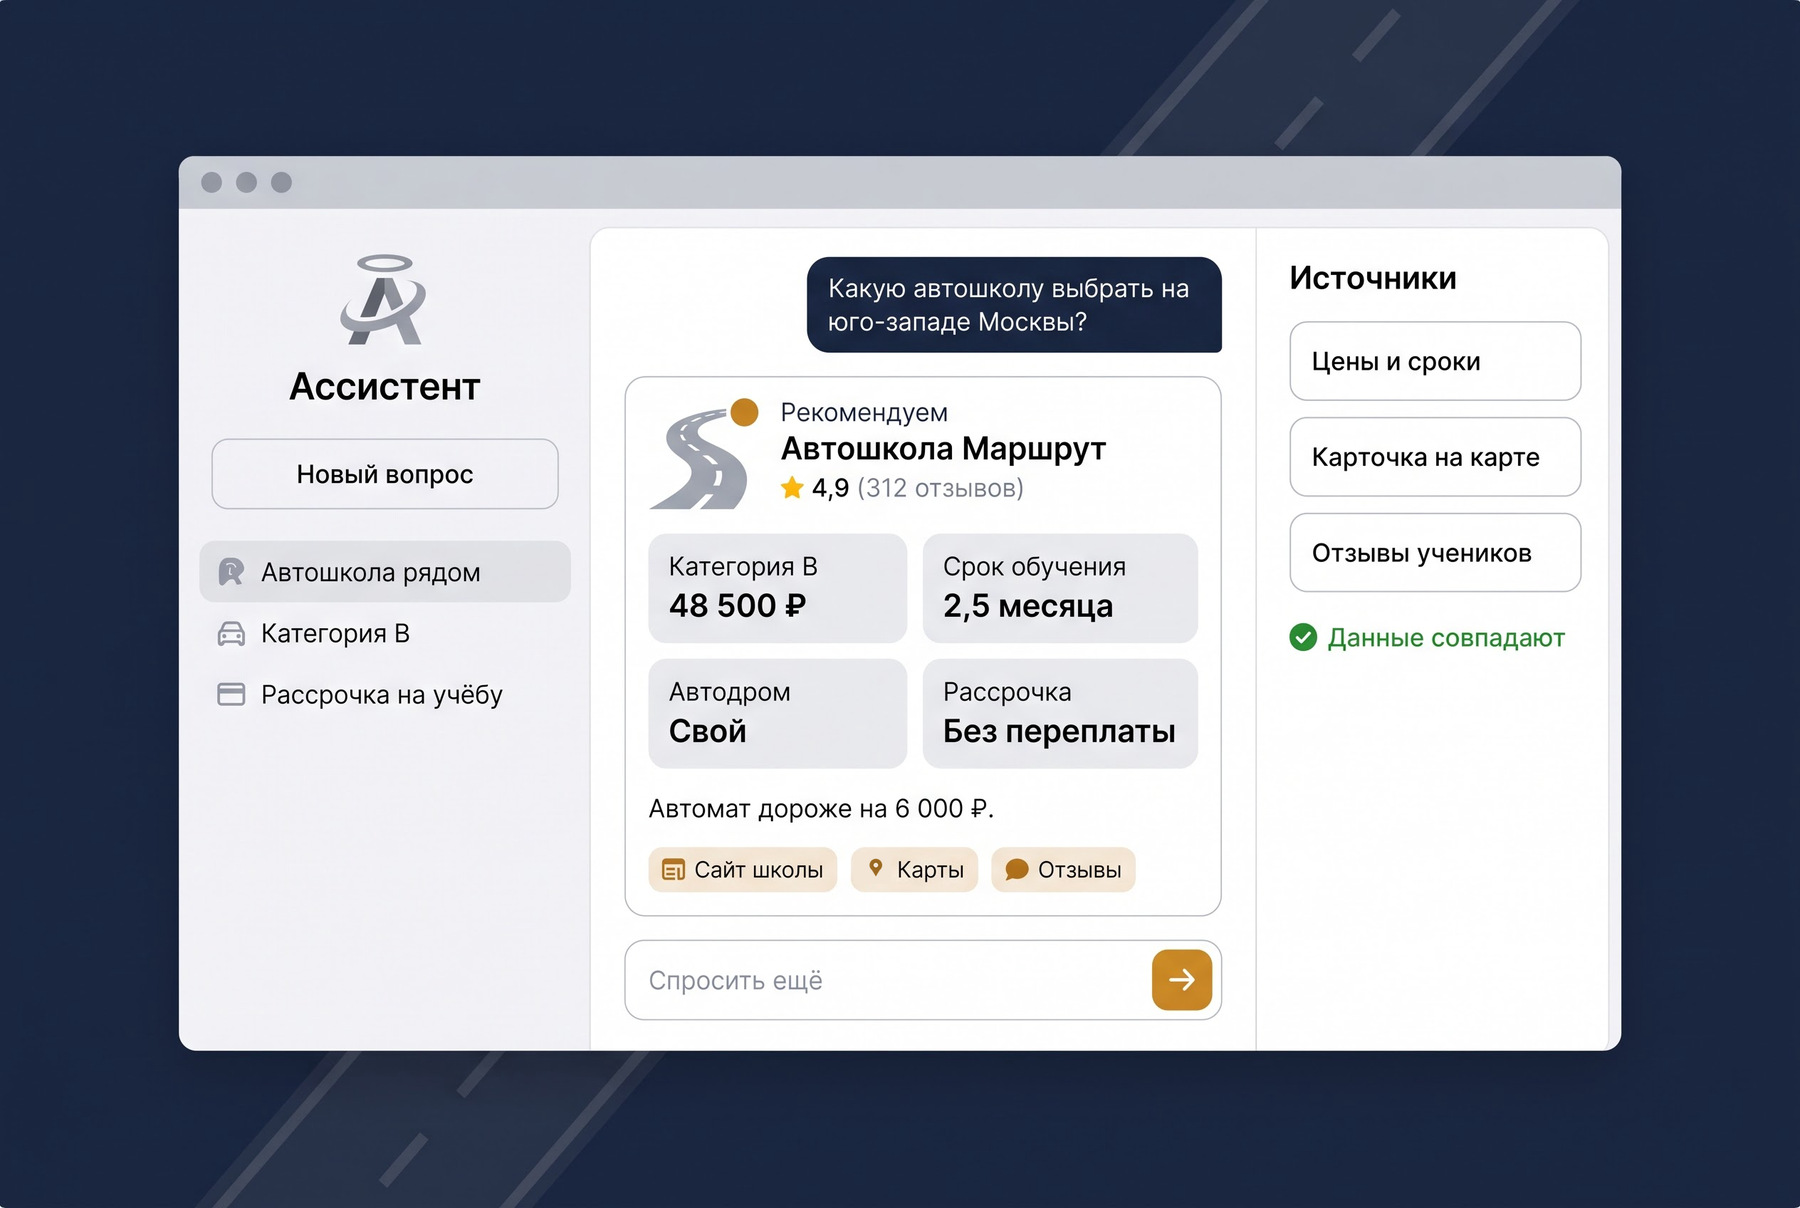Open the Автошкола рядом history item
This screenshot has height=1208, width=1800.
[x=385, y=572]
